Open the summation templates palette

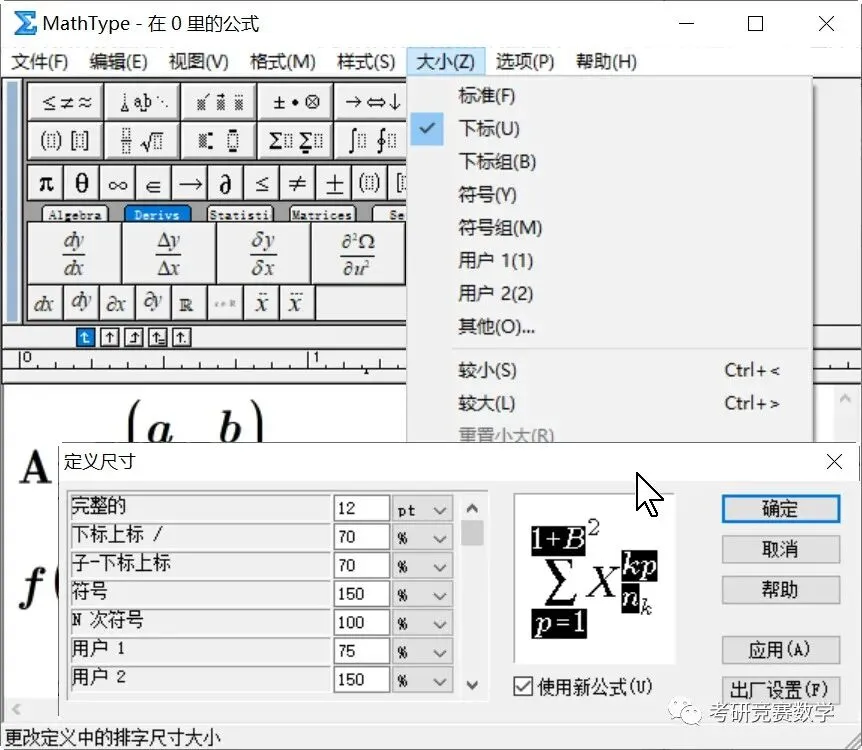coord(295,141)
